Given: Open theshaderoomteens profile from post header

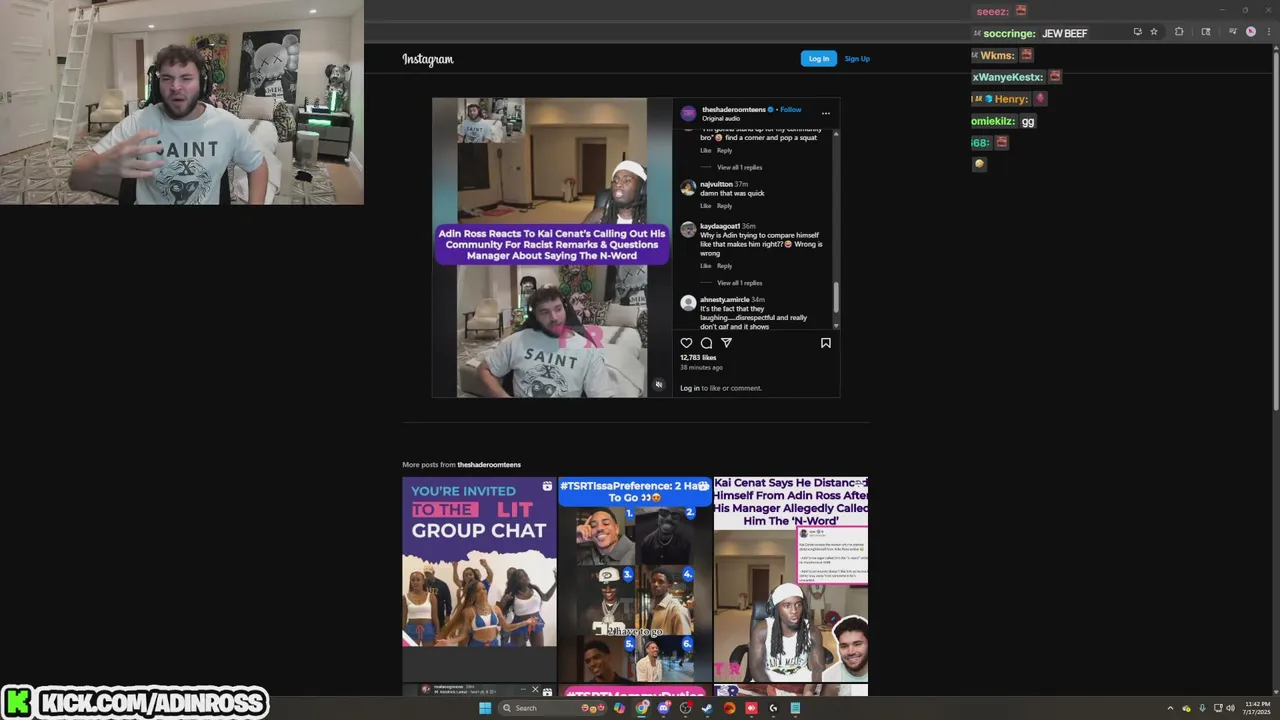Looking at the screenshot, I should (734, 109).
